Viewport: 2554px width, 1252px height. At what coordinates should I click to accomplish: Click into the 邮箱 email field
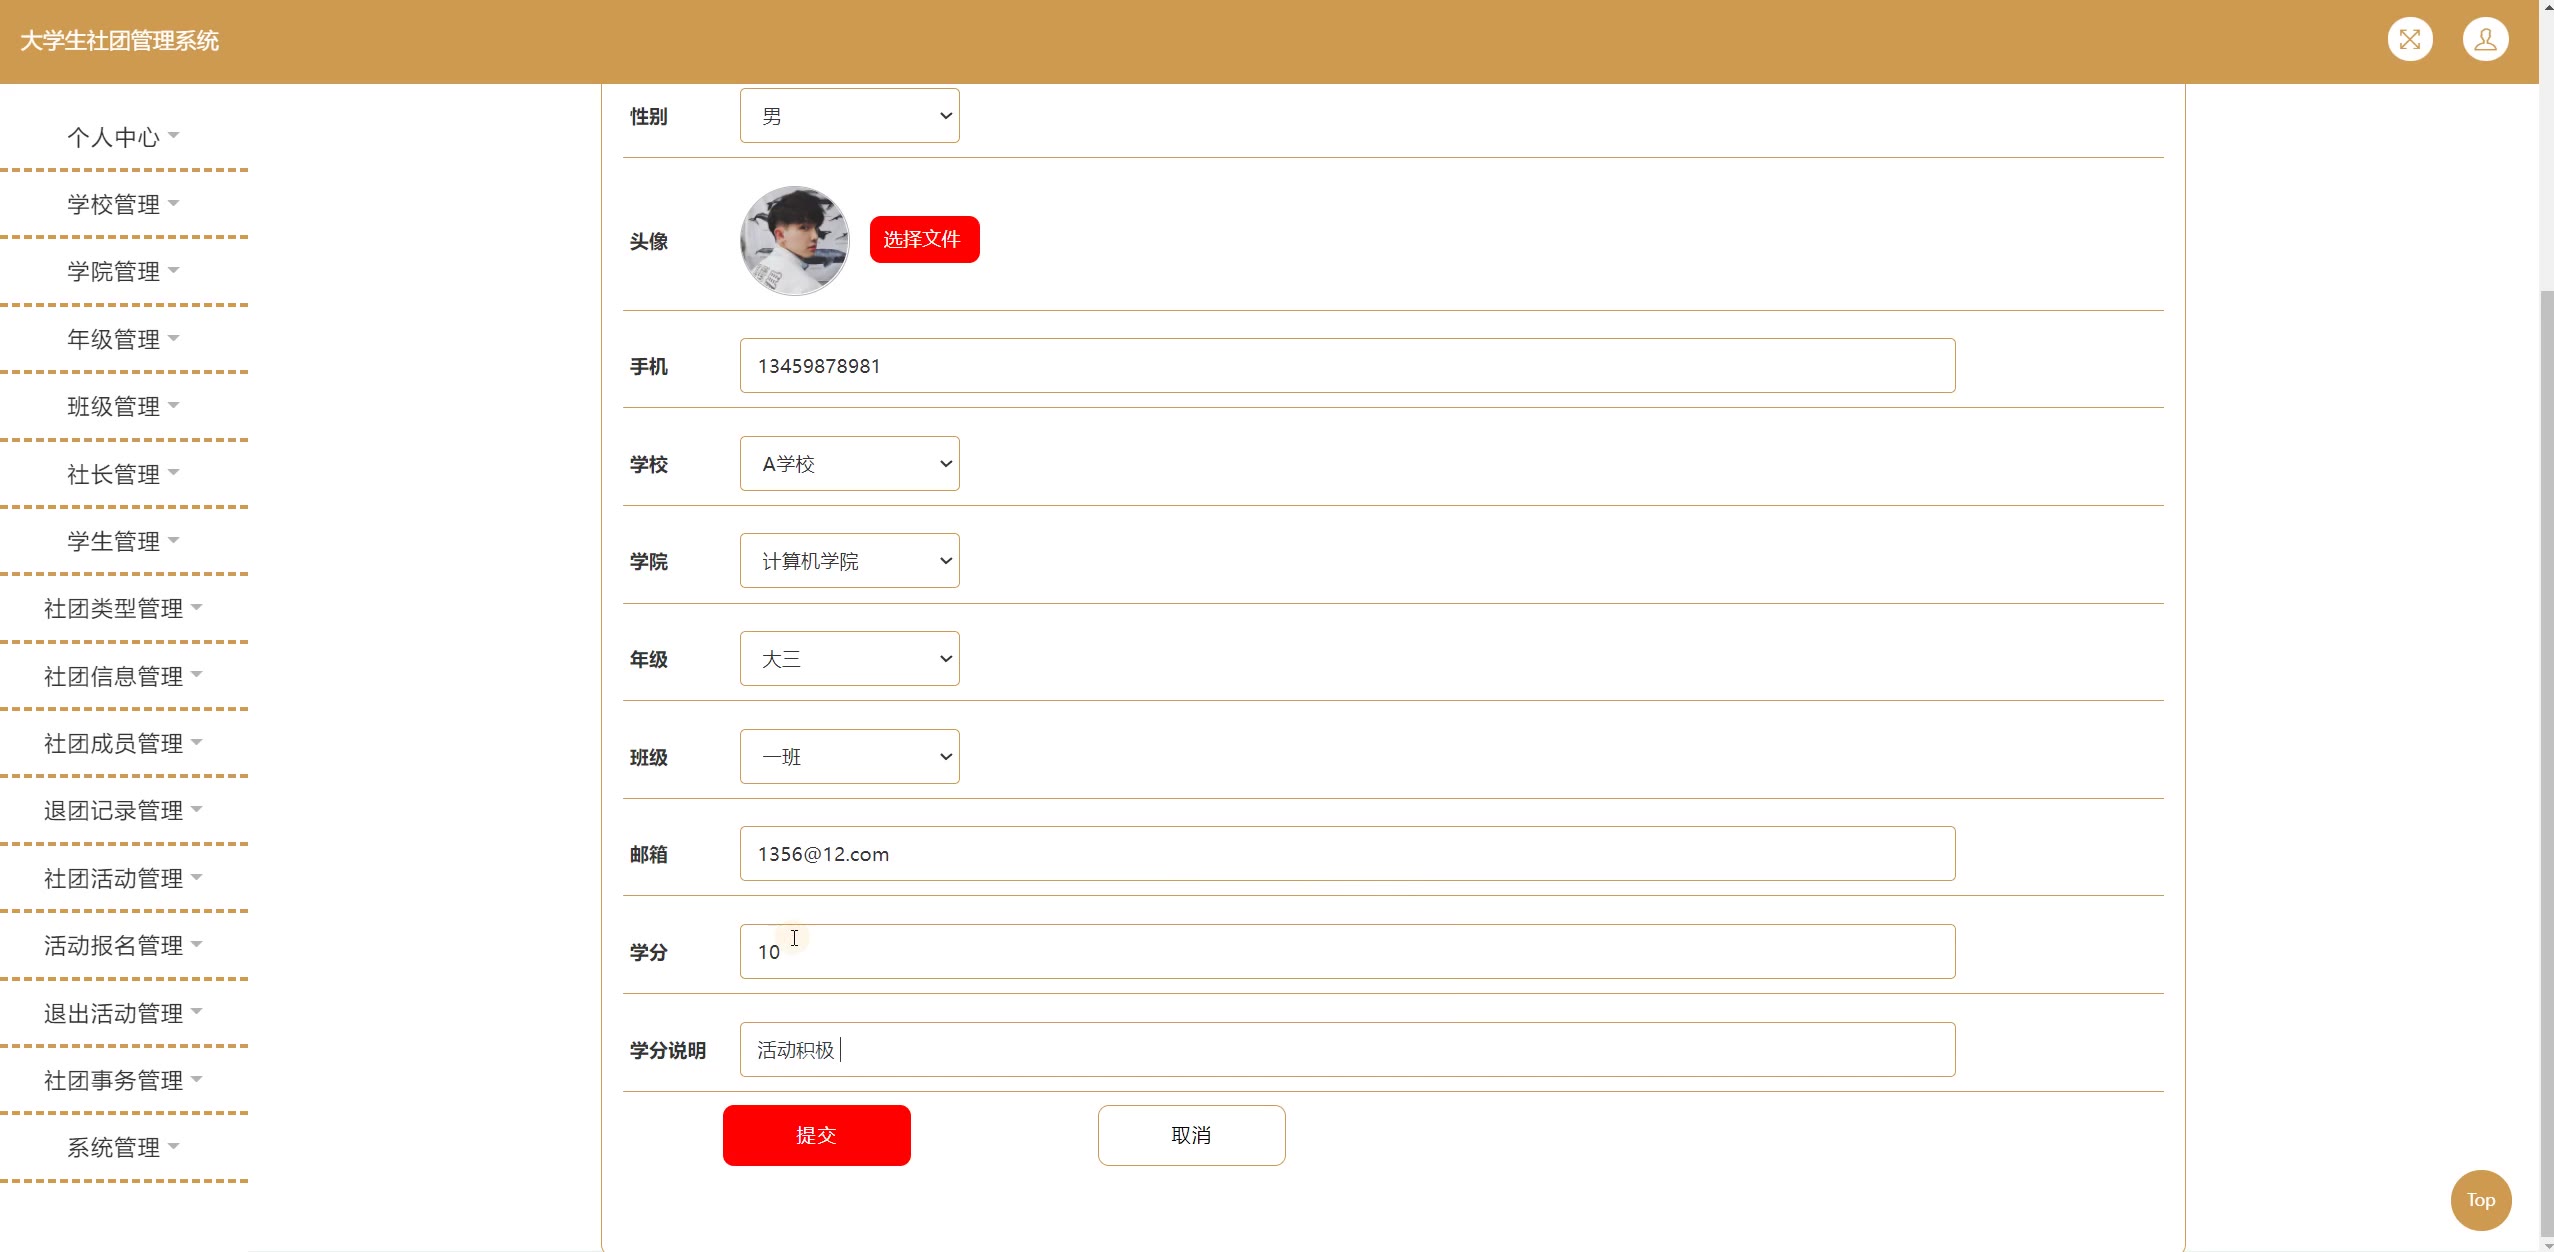click(1346, 854)
